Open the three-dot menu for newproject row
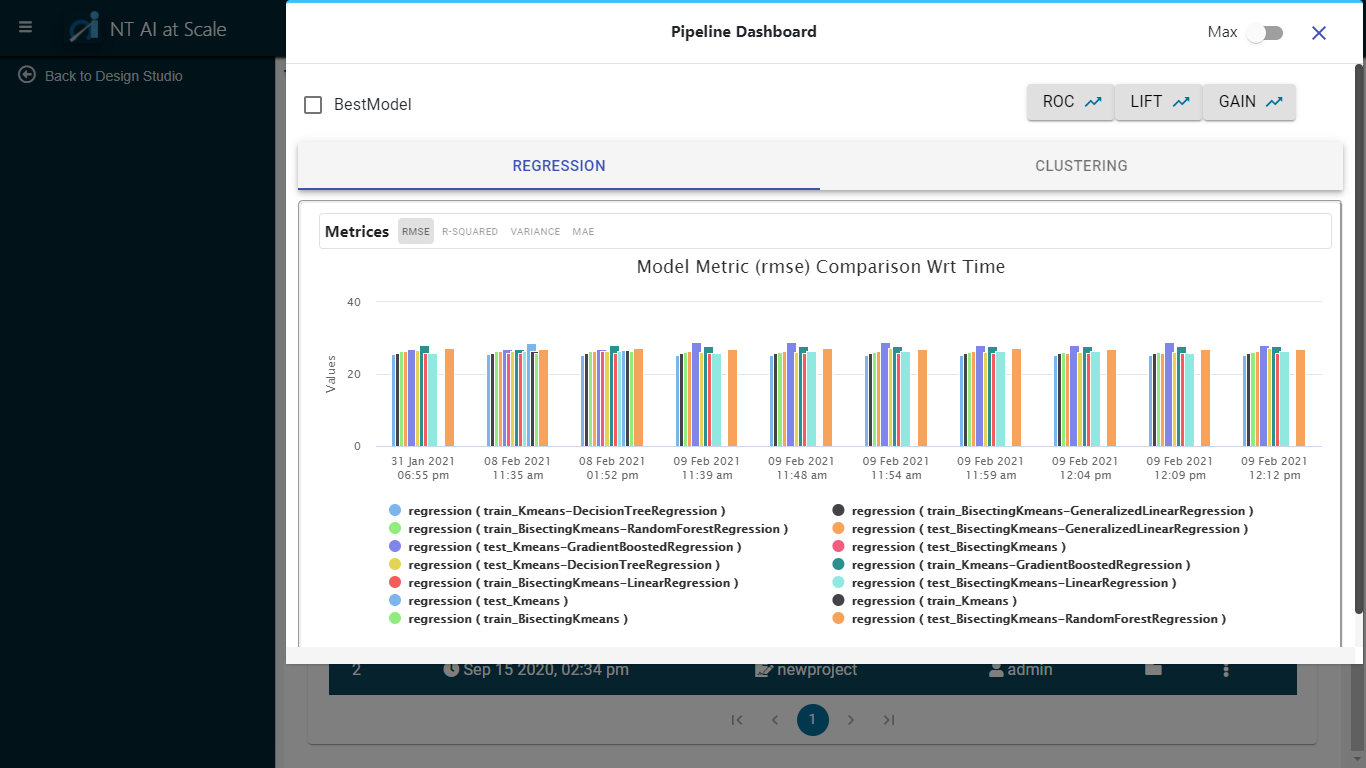Image resolution: width=1366 pixels, height=768 pixels. [x=1226, y=670]
